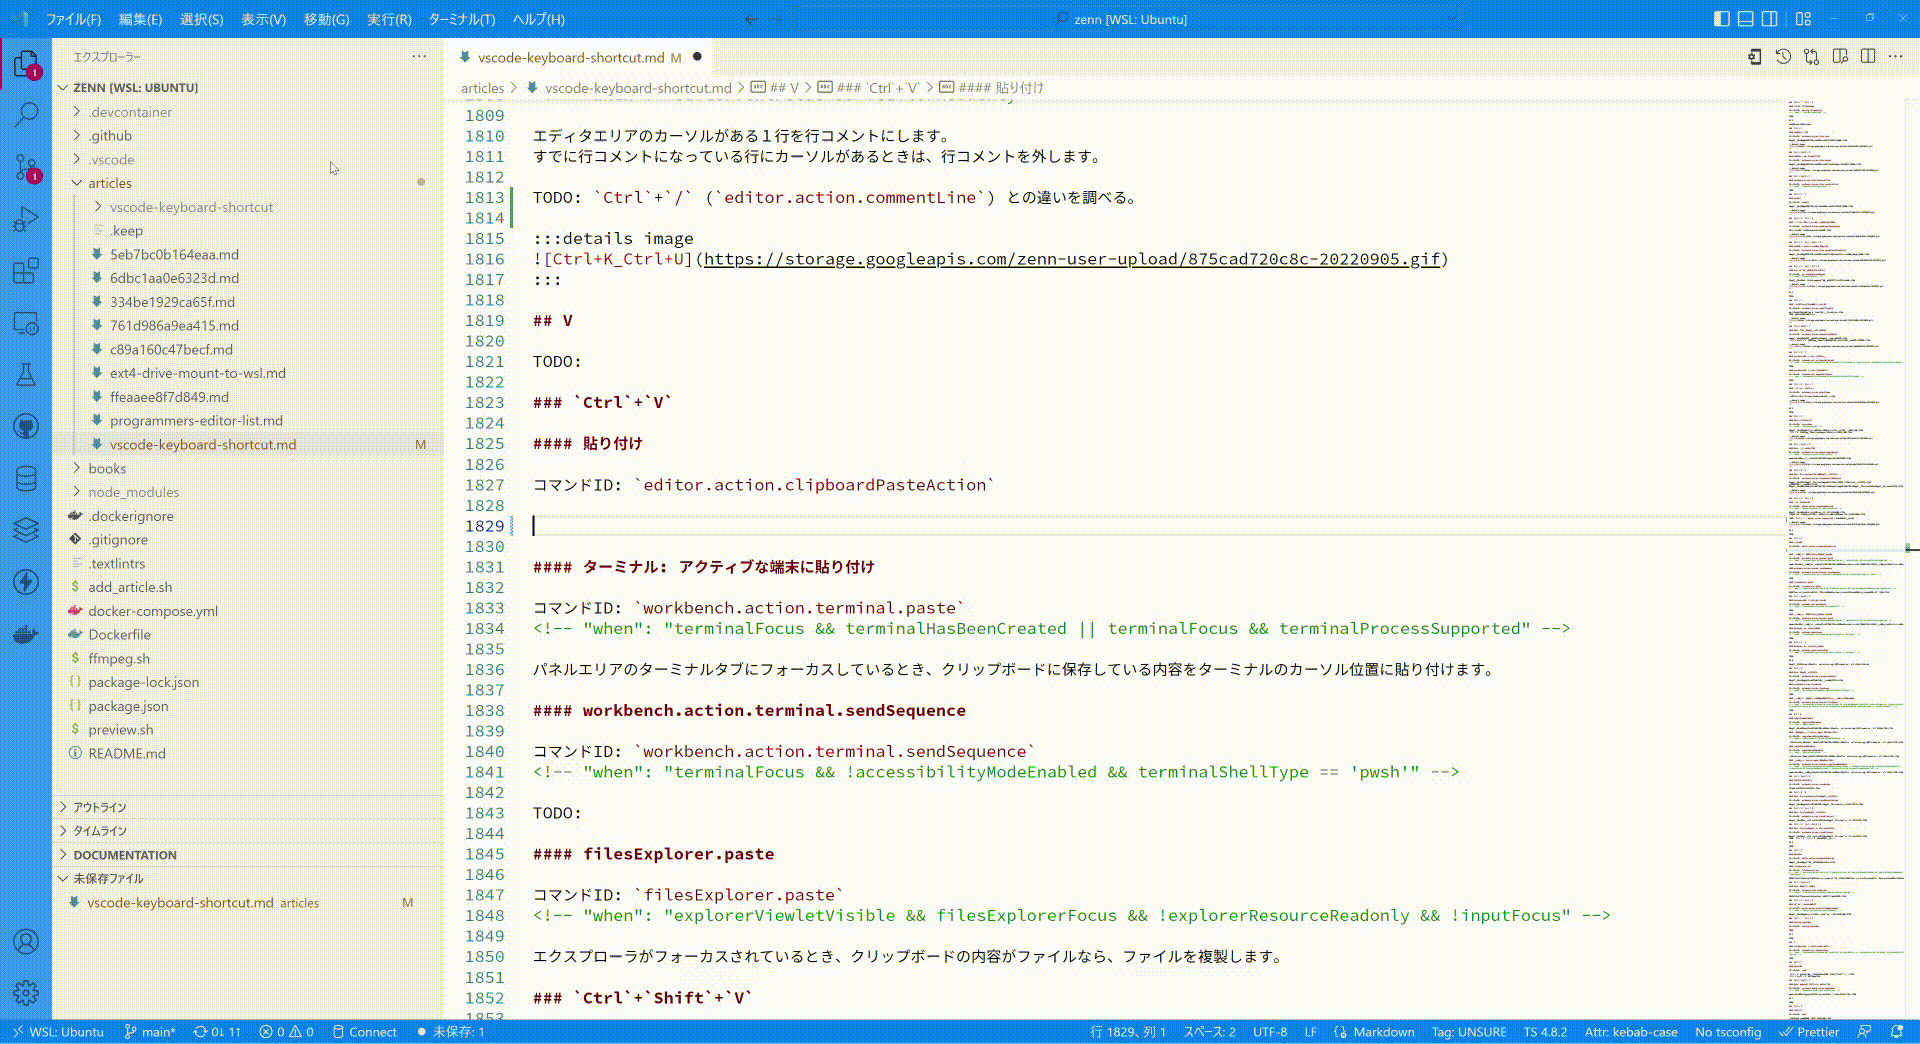Screen dimensions: 1920x1044
Task: Open the Database view in activity bar
Action: tap(26, 479)
